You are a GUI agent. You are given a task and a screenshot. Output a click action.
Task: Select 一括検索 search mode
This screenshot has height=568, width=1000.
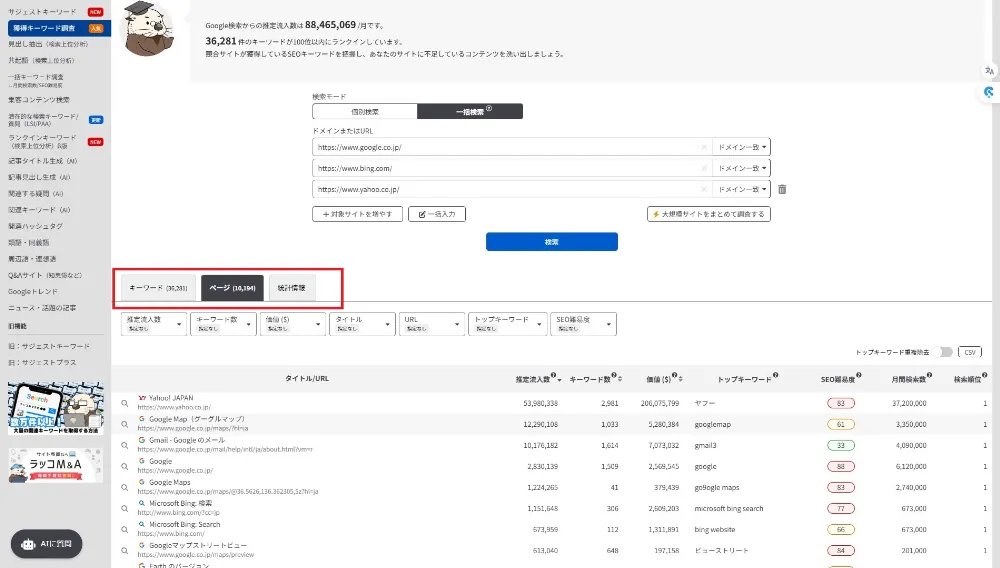470,112
